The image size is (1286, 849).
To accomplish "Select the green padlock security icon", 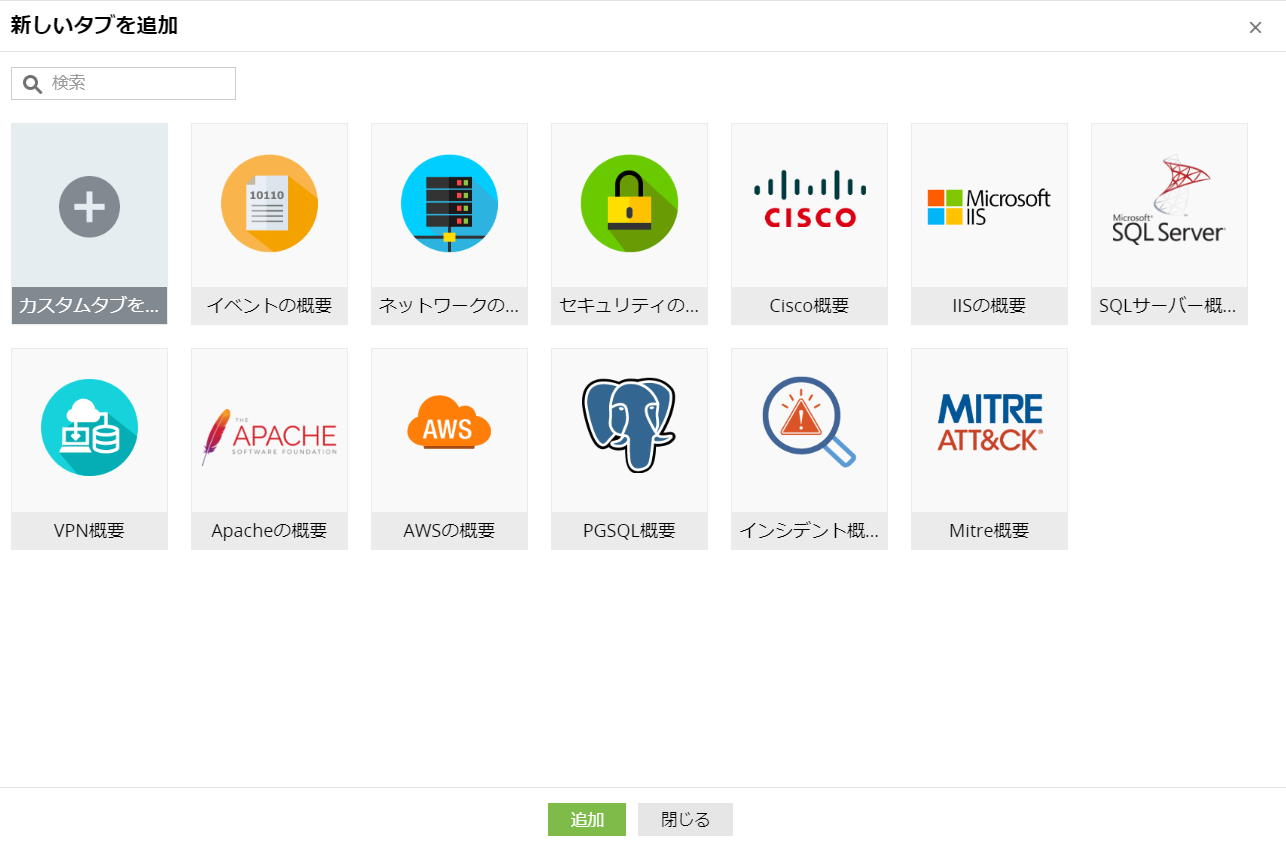I will point(629,204).
